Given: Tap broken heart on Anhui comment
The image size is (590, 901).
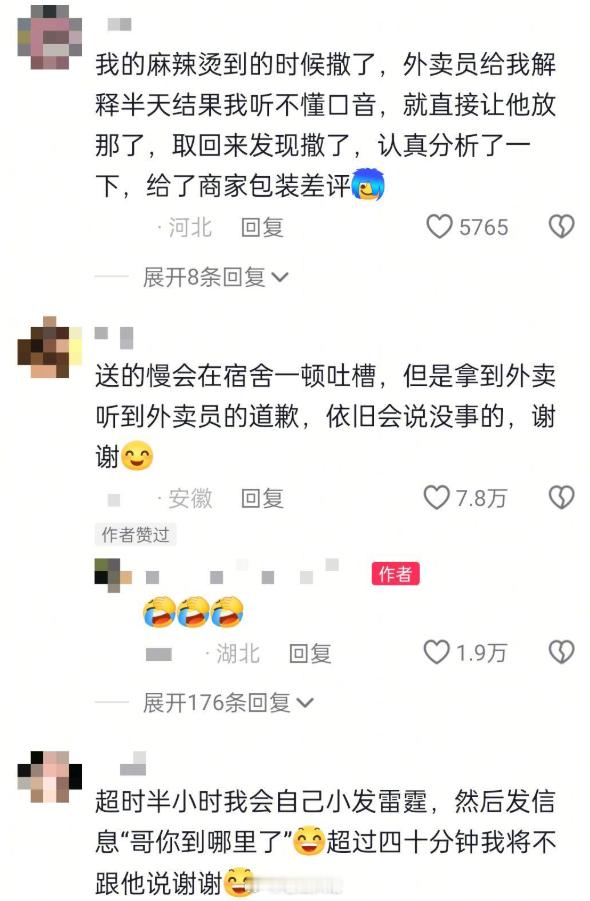Looking at the screenshot, I should (x=561, y=498).
